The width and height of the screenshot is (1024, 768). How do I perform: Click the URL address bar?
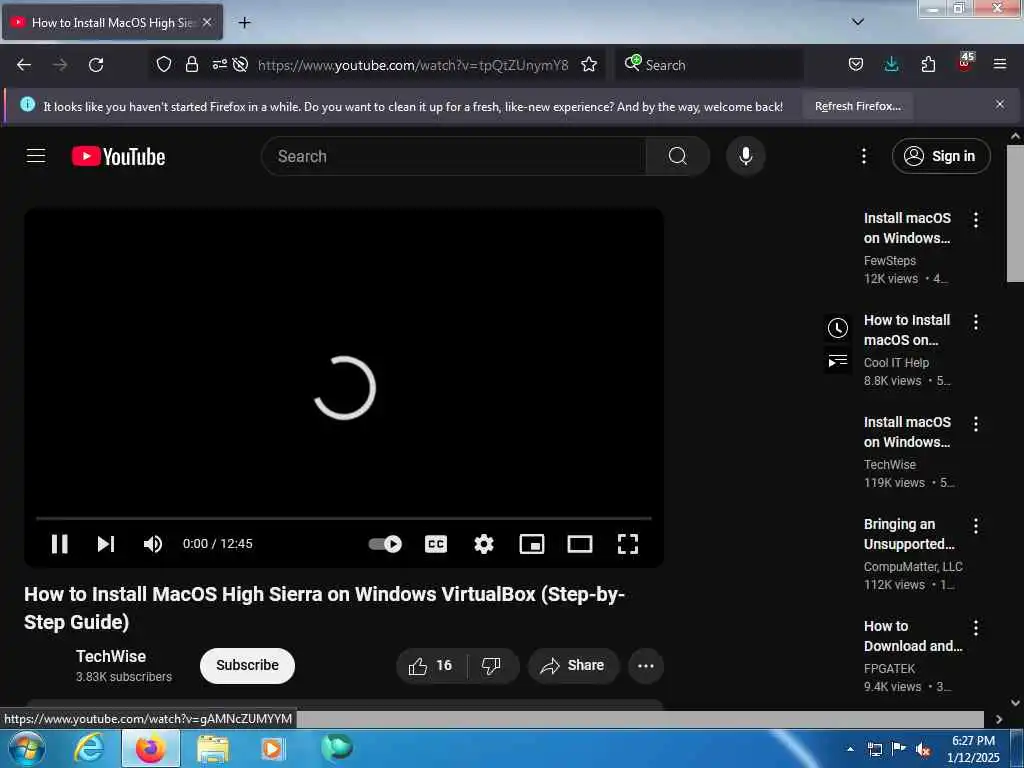click(413, 65)
